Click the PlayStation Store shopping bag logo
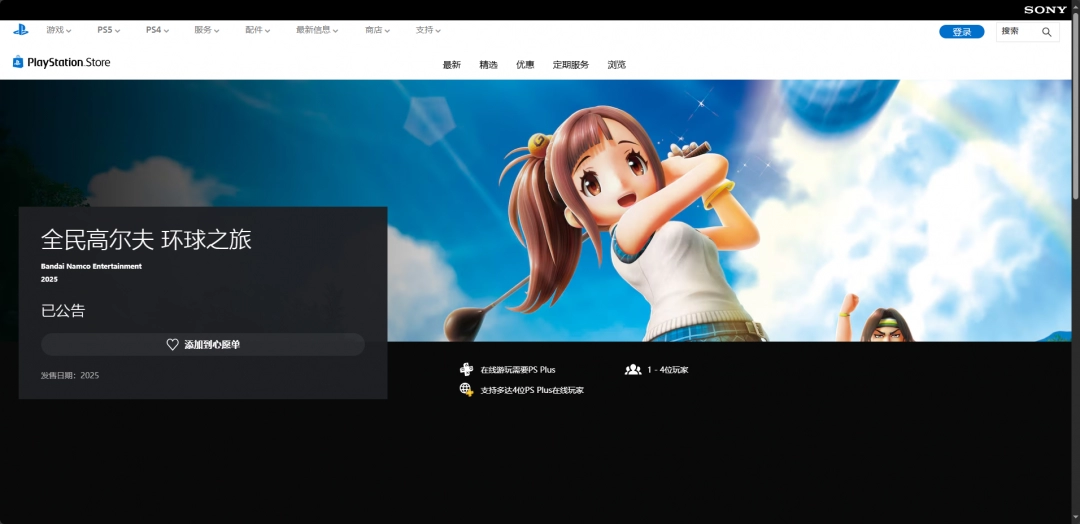The height and width of the screenshot is (524, 1080). [18, 62]
